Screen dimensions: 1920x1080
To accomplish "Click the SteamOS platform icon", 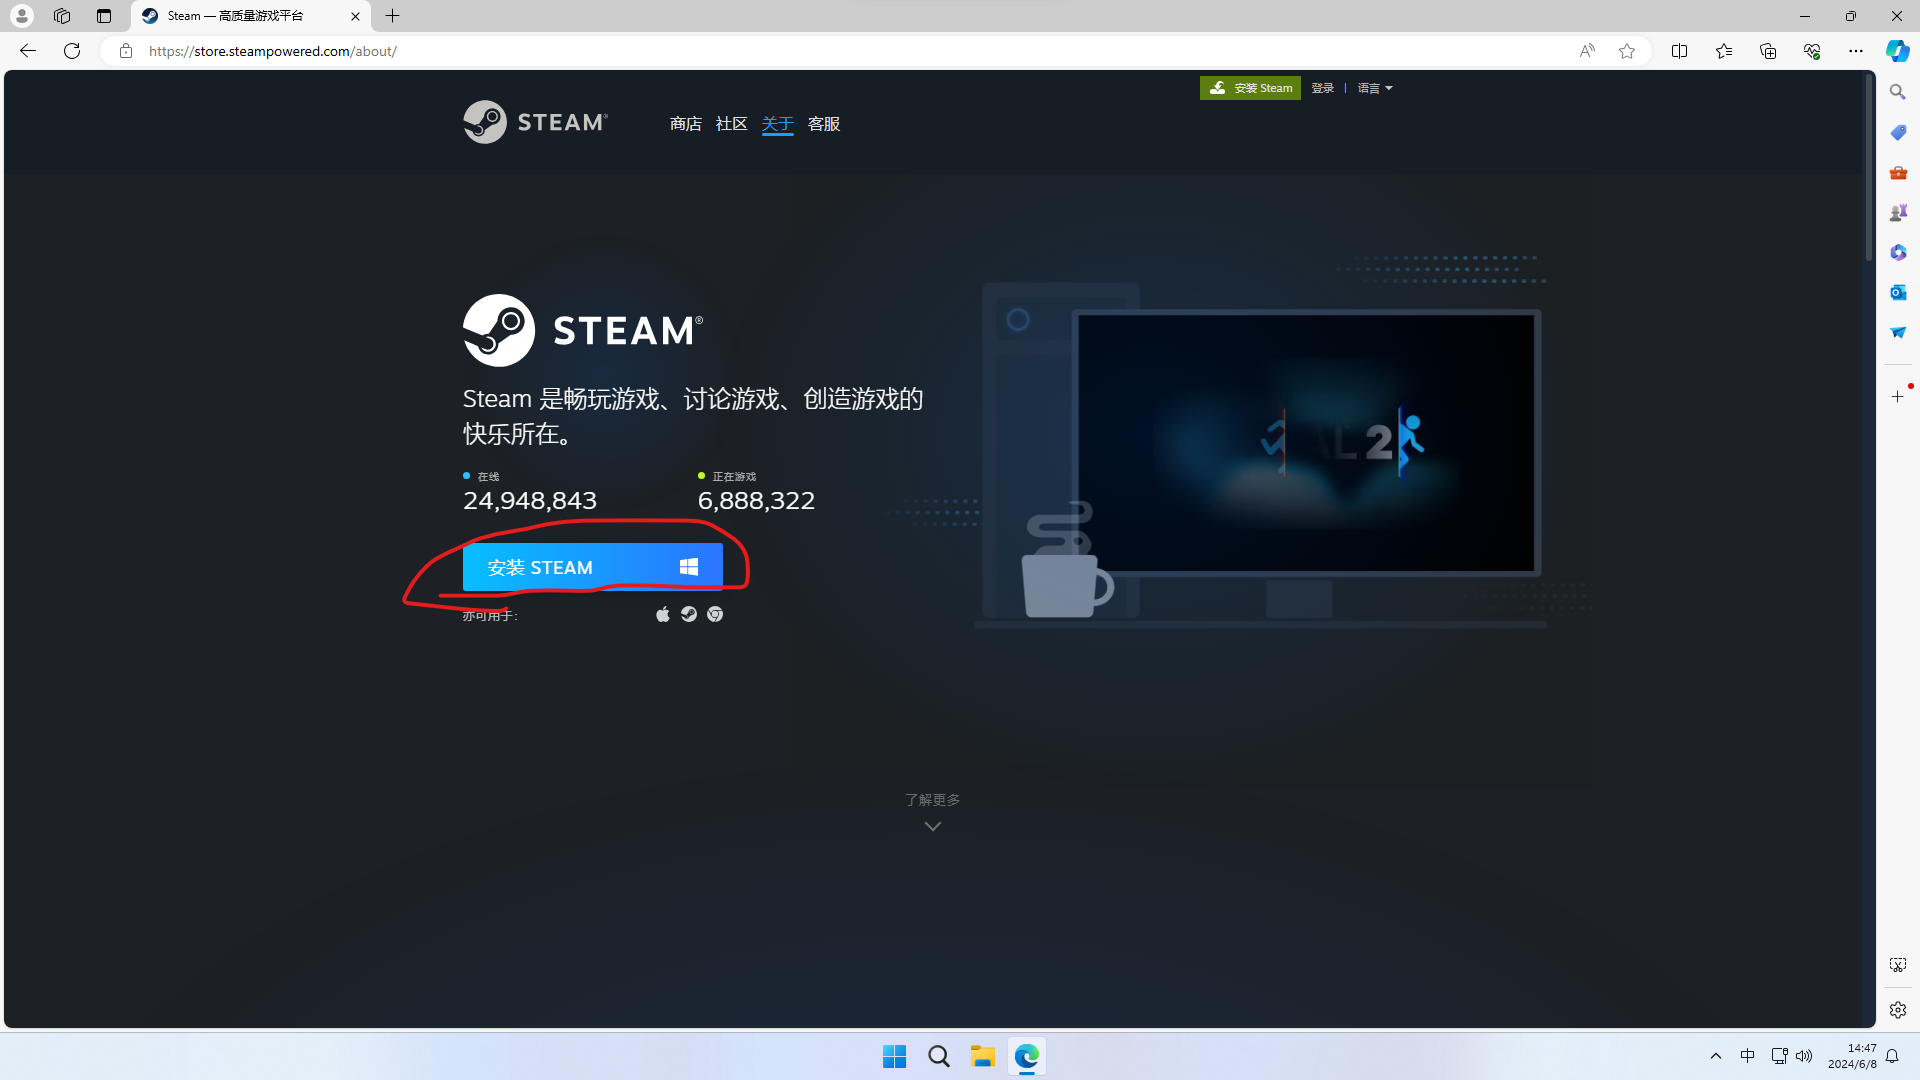I will click(x=689, y=614).
